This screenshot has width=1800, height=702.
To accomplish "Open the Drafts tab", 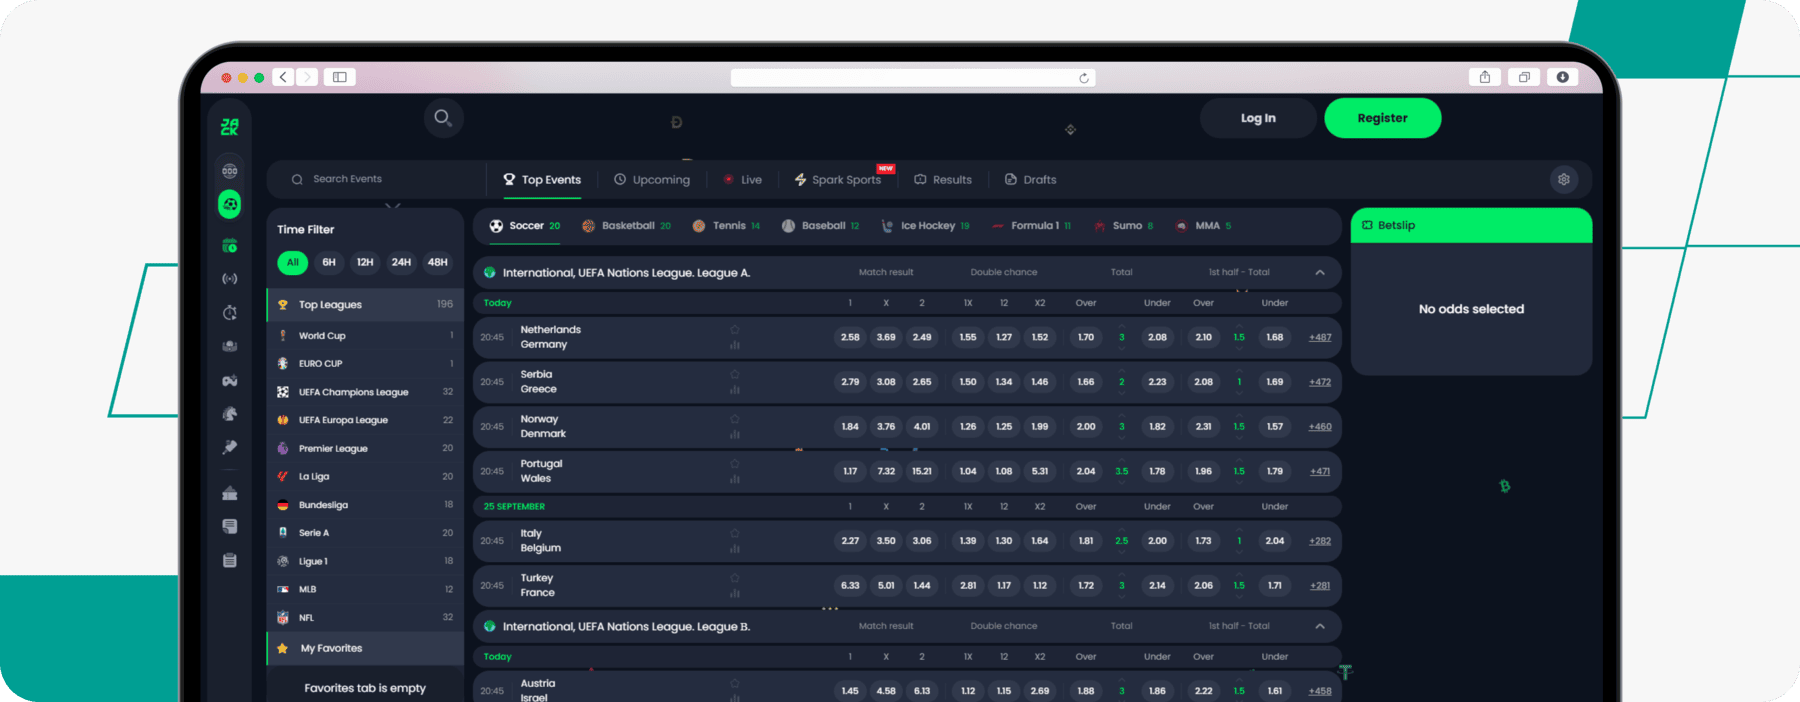I will 1030,180.
